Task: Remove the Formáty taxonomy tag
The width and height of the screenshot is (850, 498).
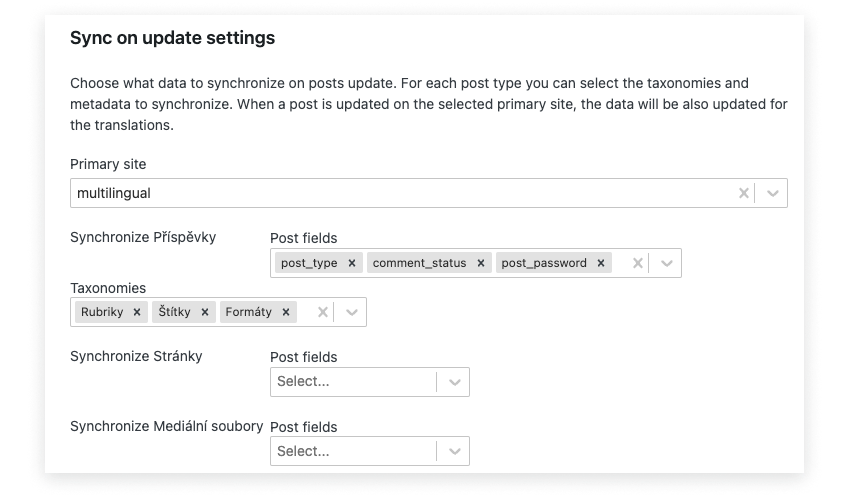Action: (286, 312)
